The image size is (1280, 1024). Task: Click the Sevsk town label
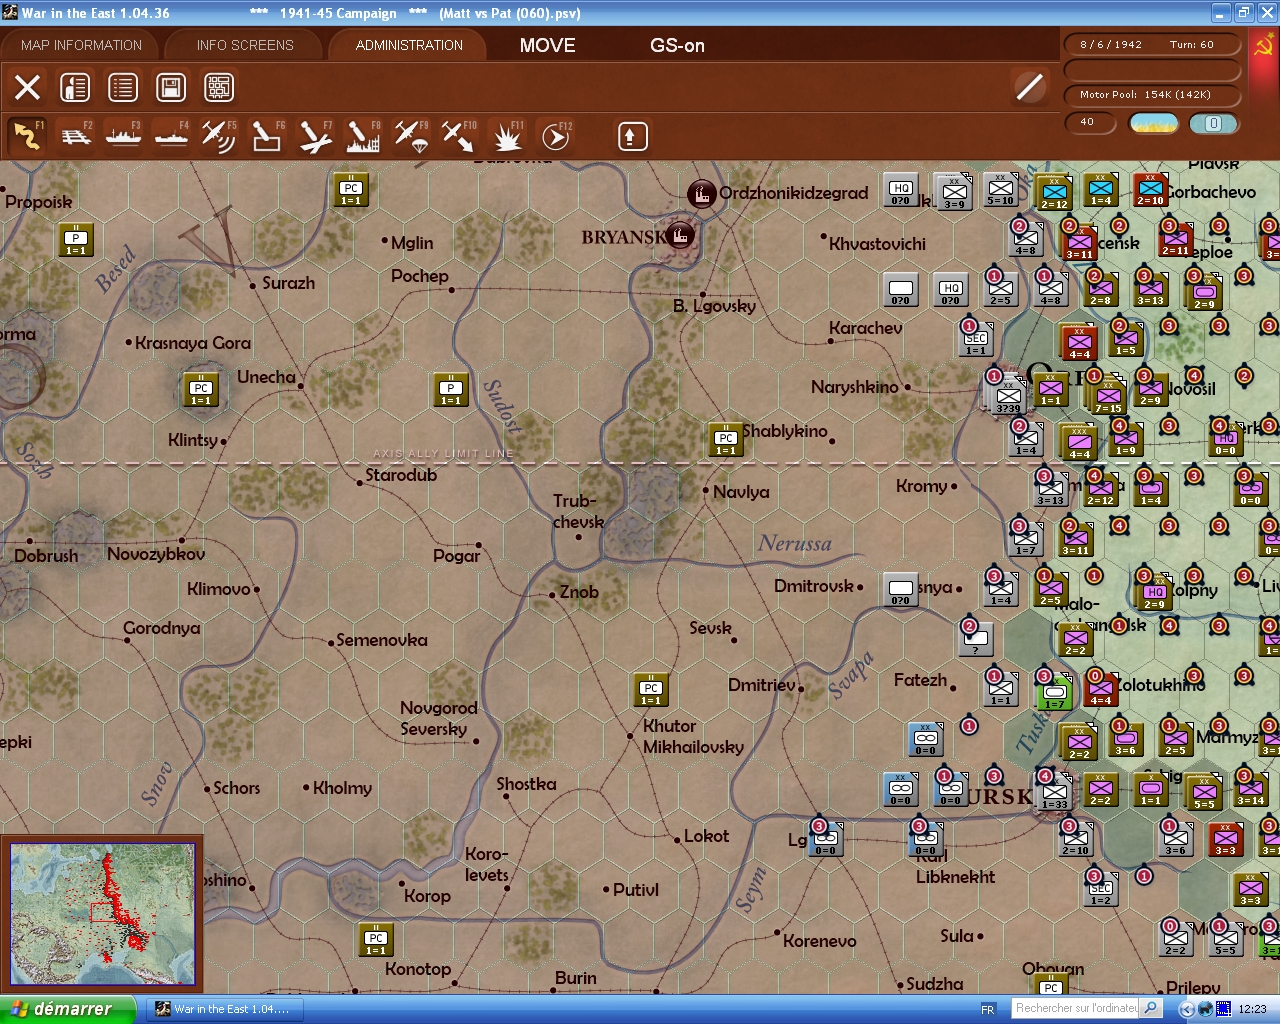(x=710, y=628)
